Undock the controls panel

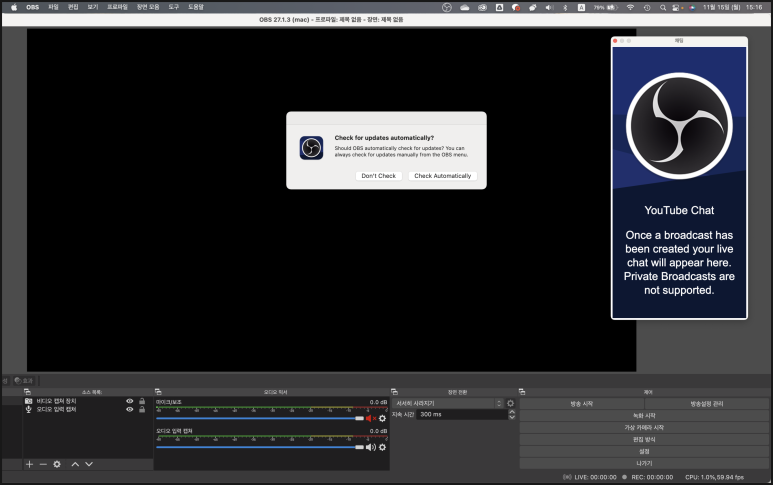[x=522, y=392]
